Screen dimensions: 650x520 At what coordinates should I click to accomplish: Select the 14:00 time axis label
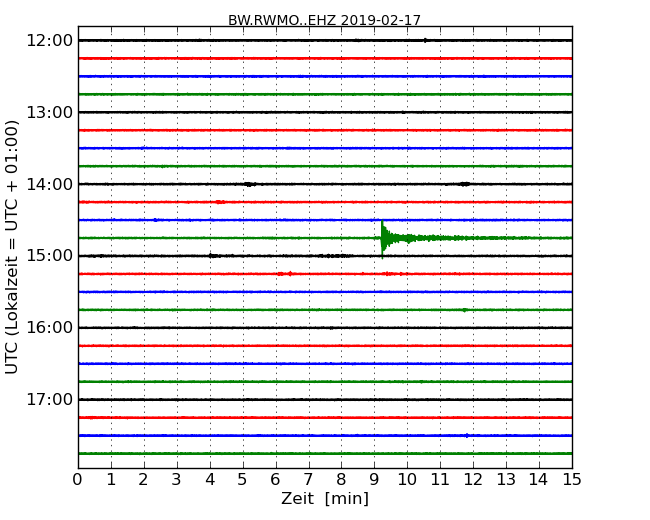click(x=49, y=184)
